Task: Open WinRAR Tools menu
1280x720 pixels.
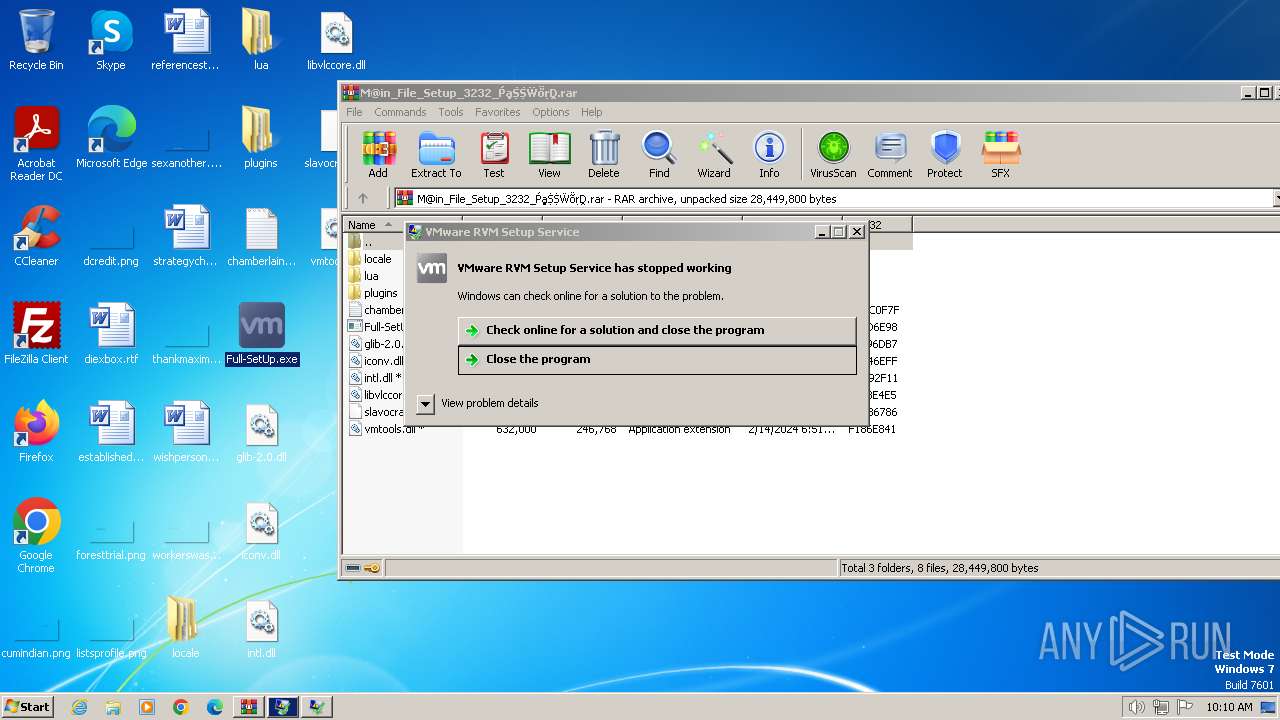Action: [451, 112]
